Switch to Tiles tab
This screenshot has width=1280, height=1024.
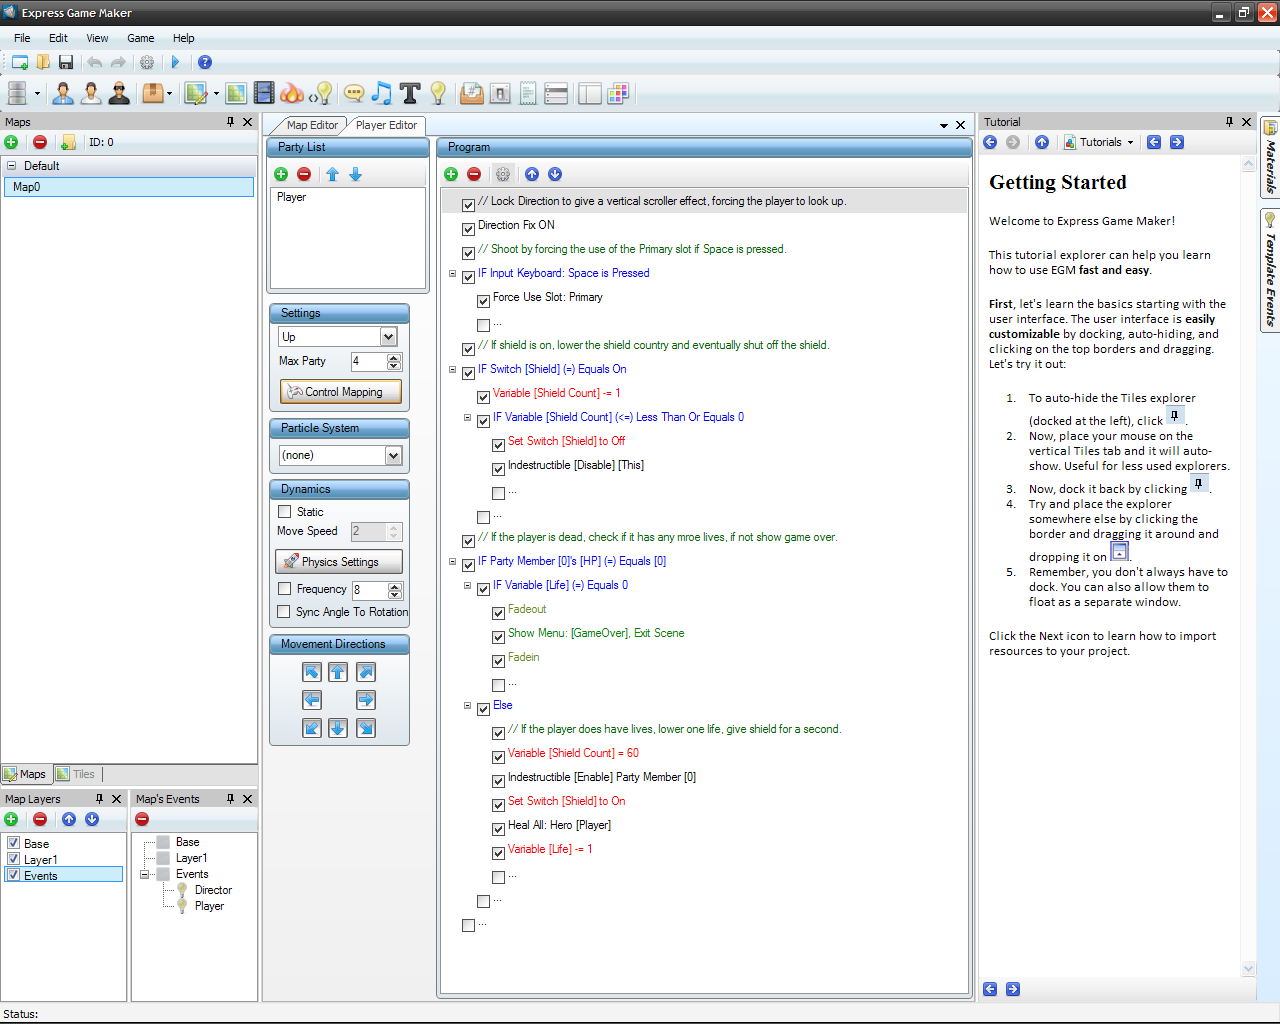point(76,774)
